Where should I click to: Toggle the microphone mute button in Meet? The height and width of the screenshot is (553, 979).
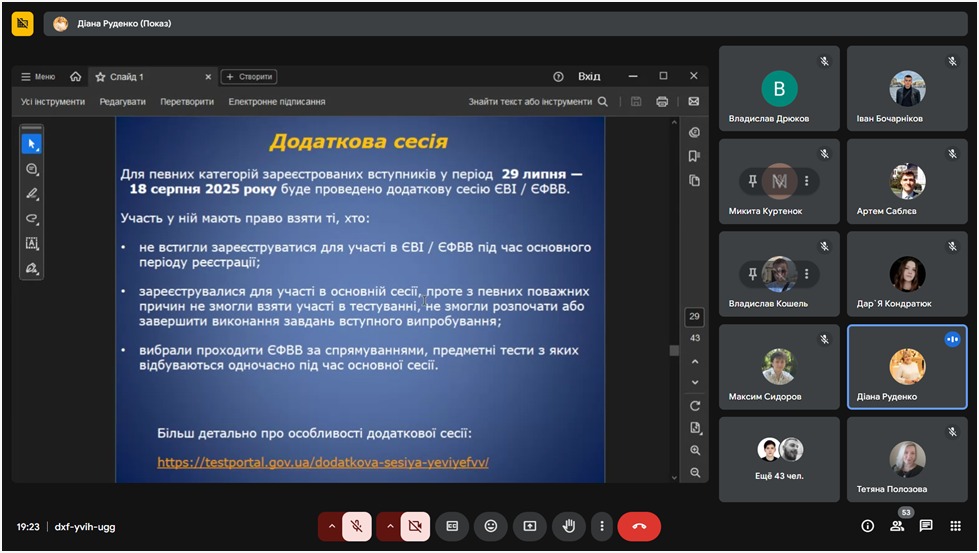coord(356,526)
